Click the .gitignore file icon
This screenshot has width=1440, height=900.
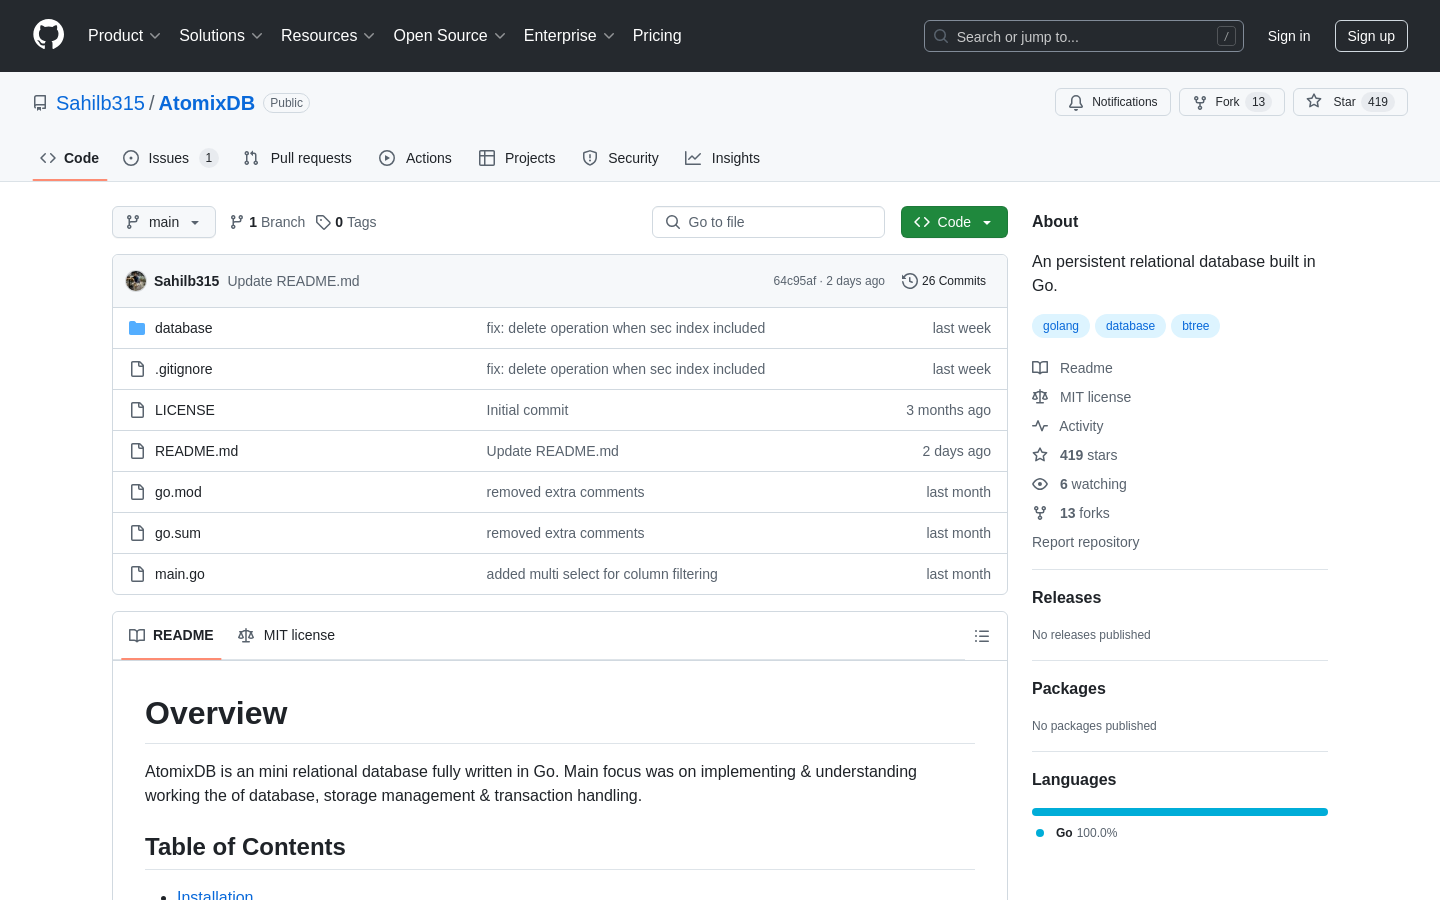point(137,369)
